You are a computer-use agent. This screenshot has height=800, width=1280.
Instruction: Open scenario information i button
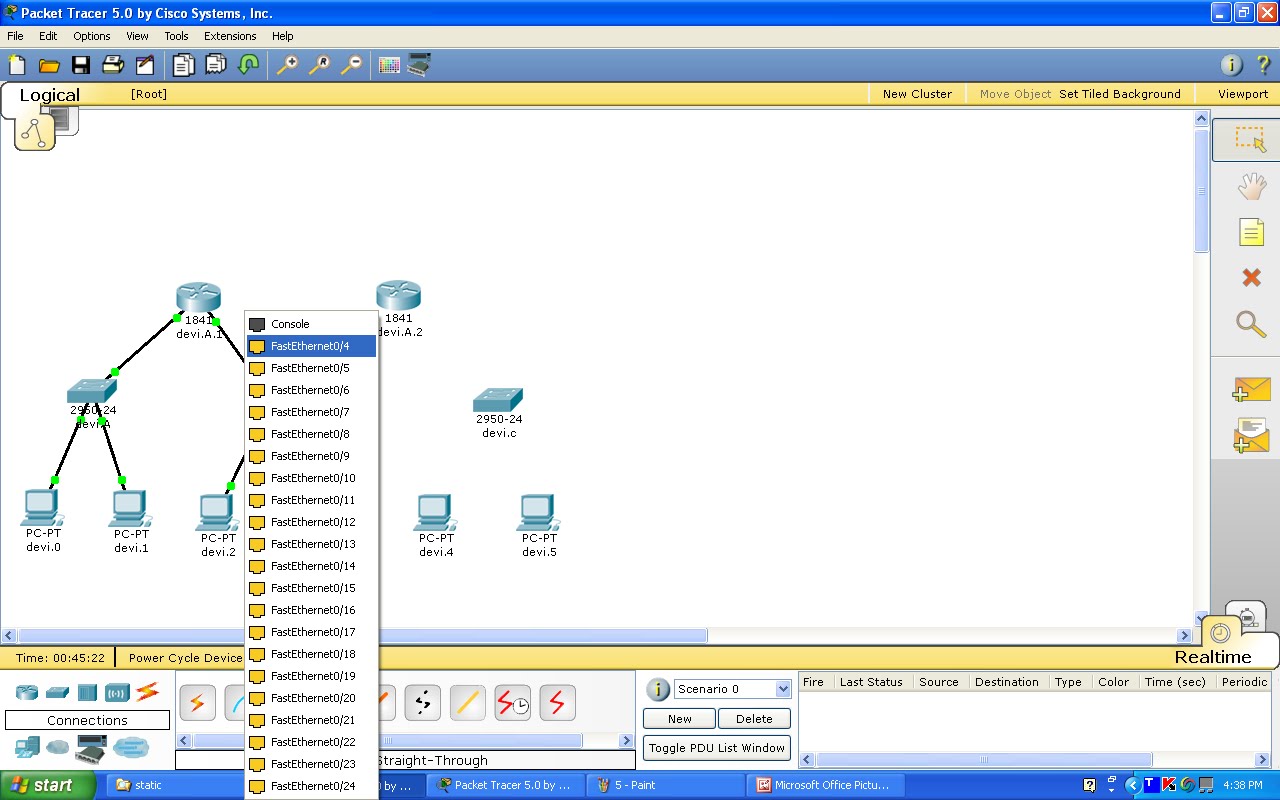[658, 689]
